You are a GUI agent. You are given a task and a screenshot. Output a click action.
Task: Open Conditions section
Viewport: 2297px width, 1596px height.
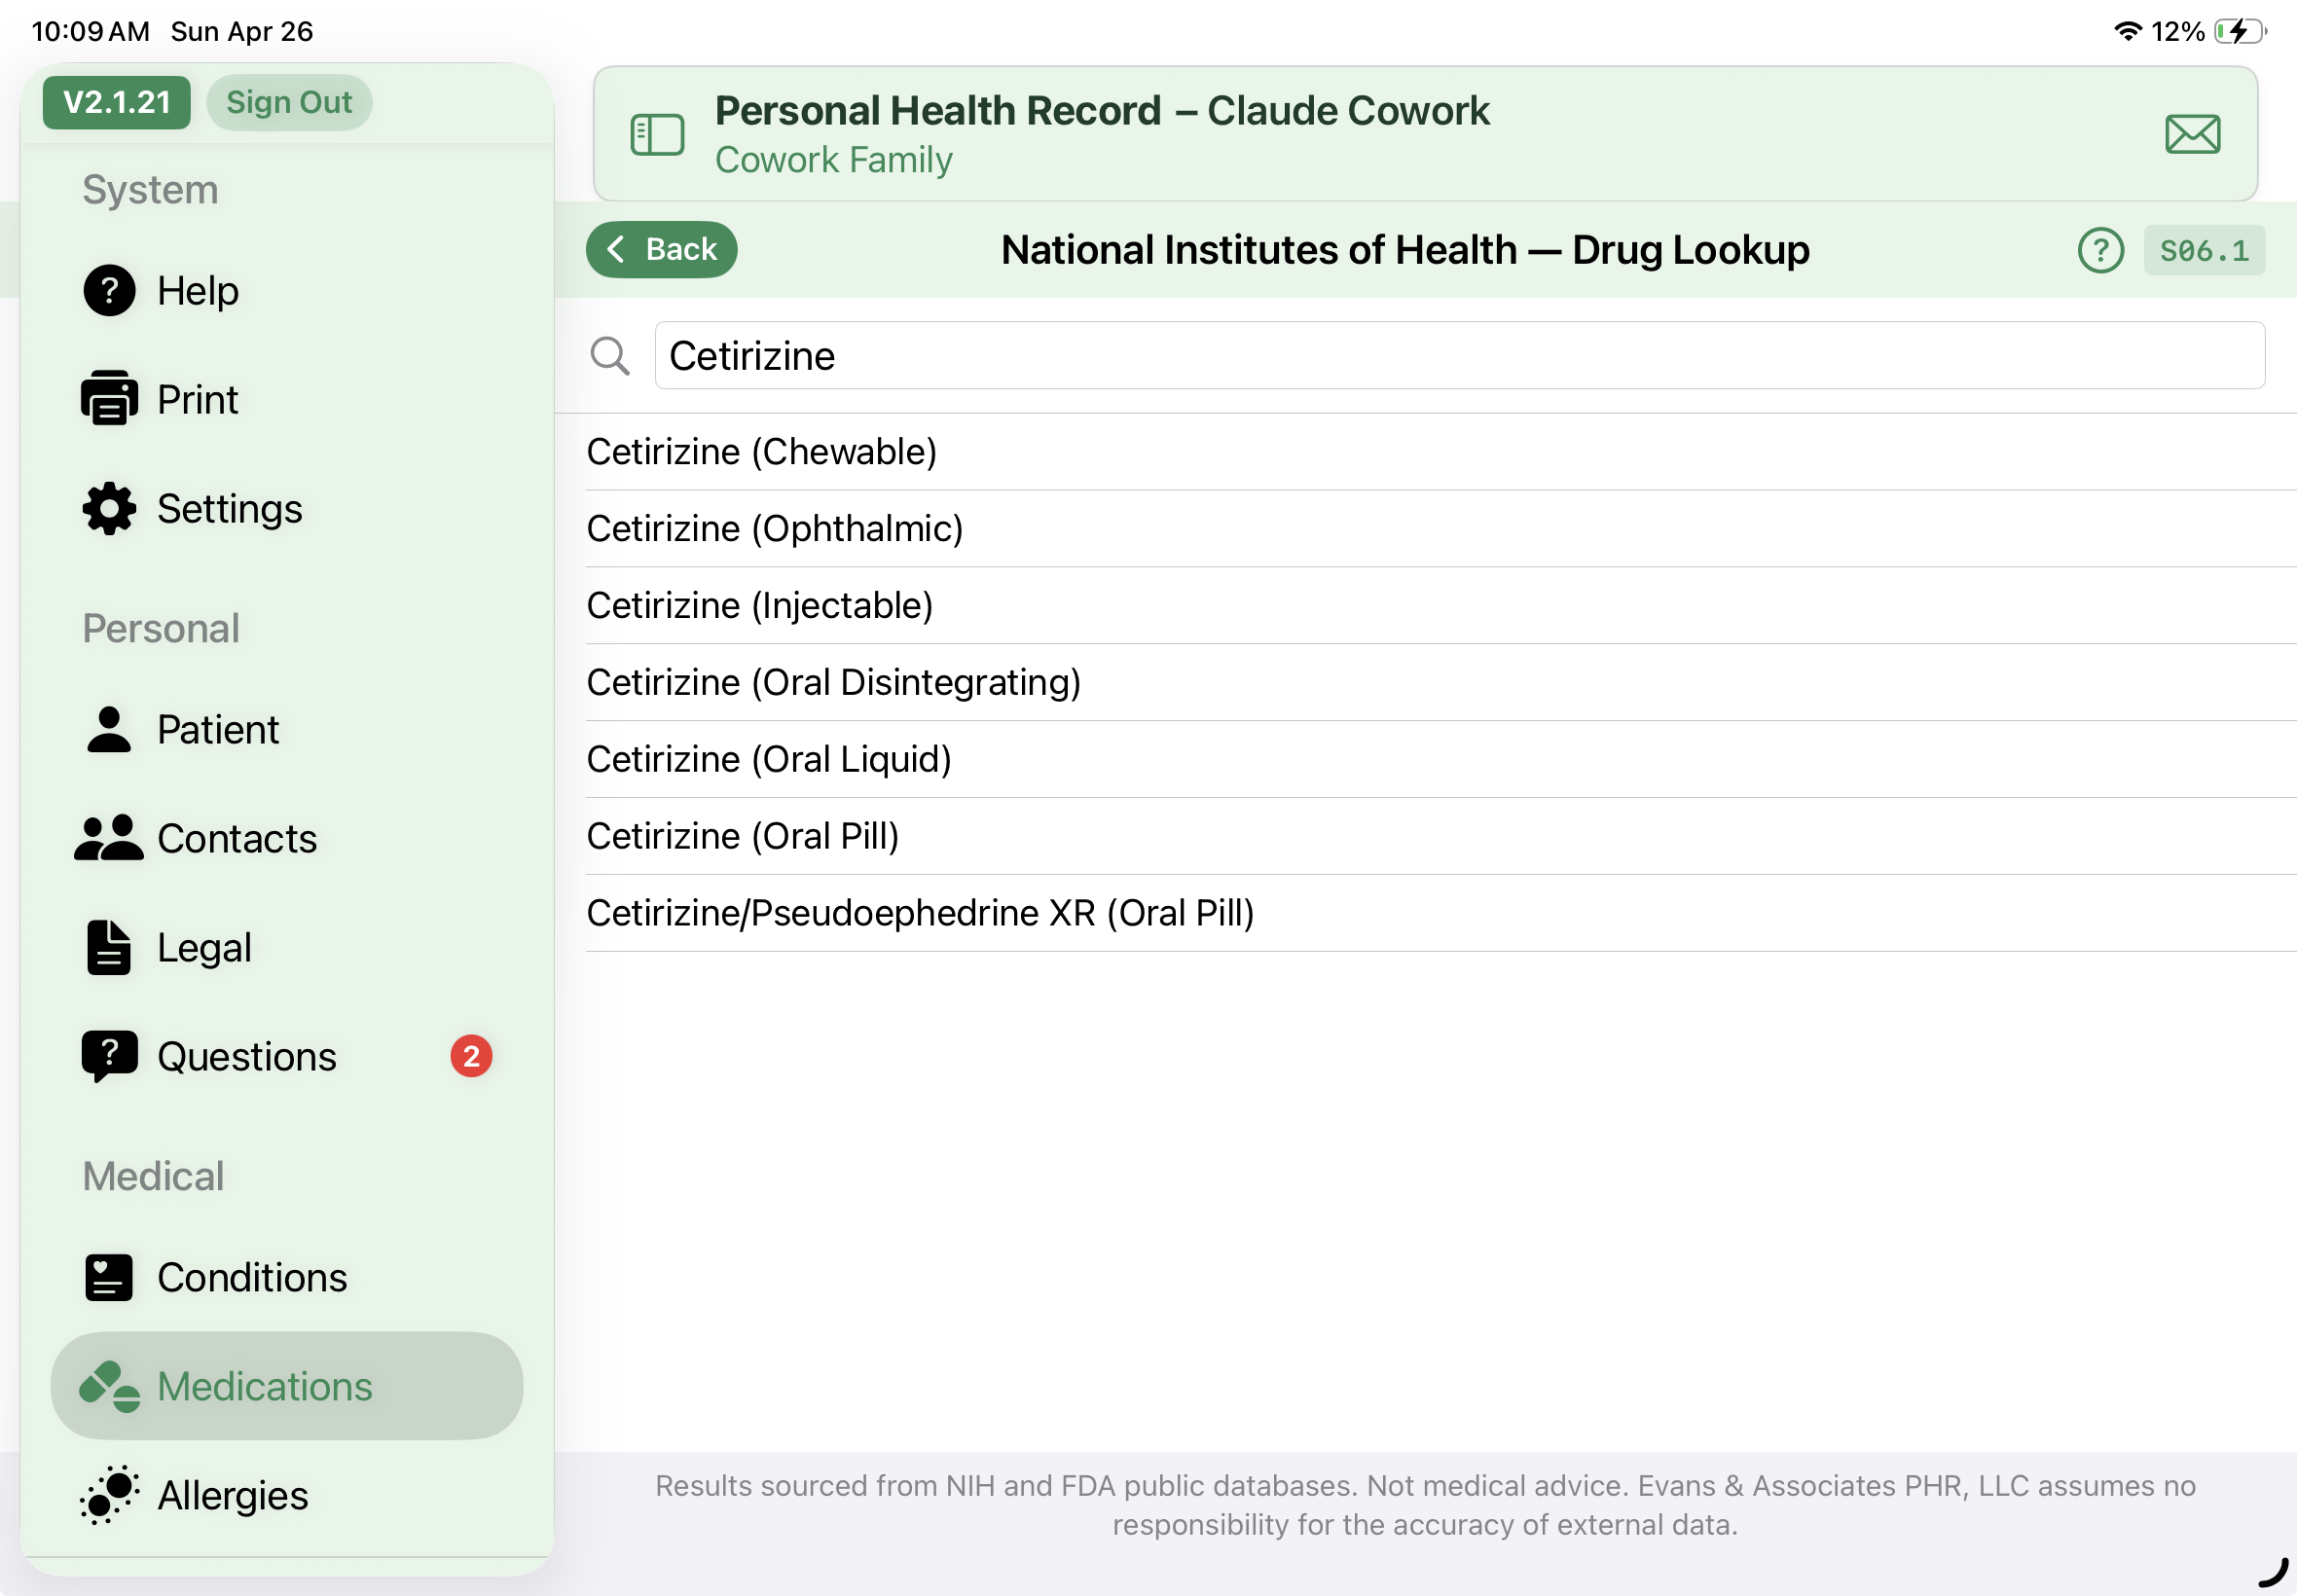click(287, 1277)
